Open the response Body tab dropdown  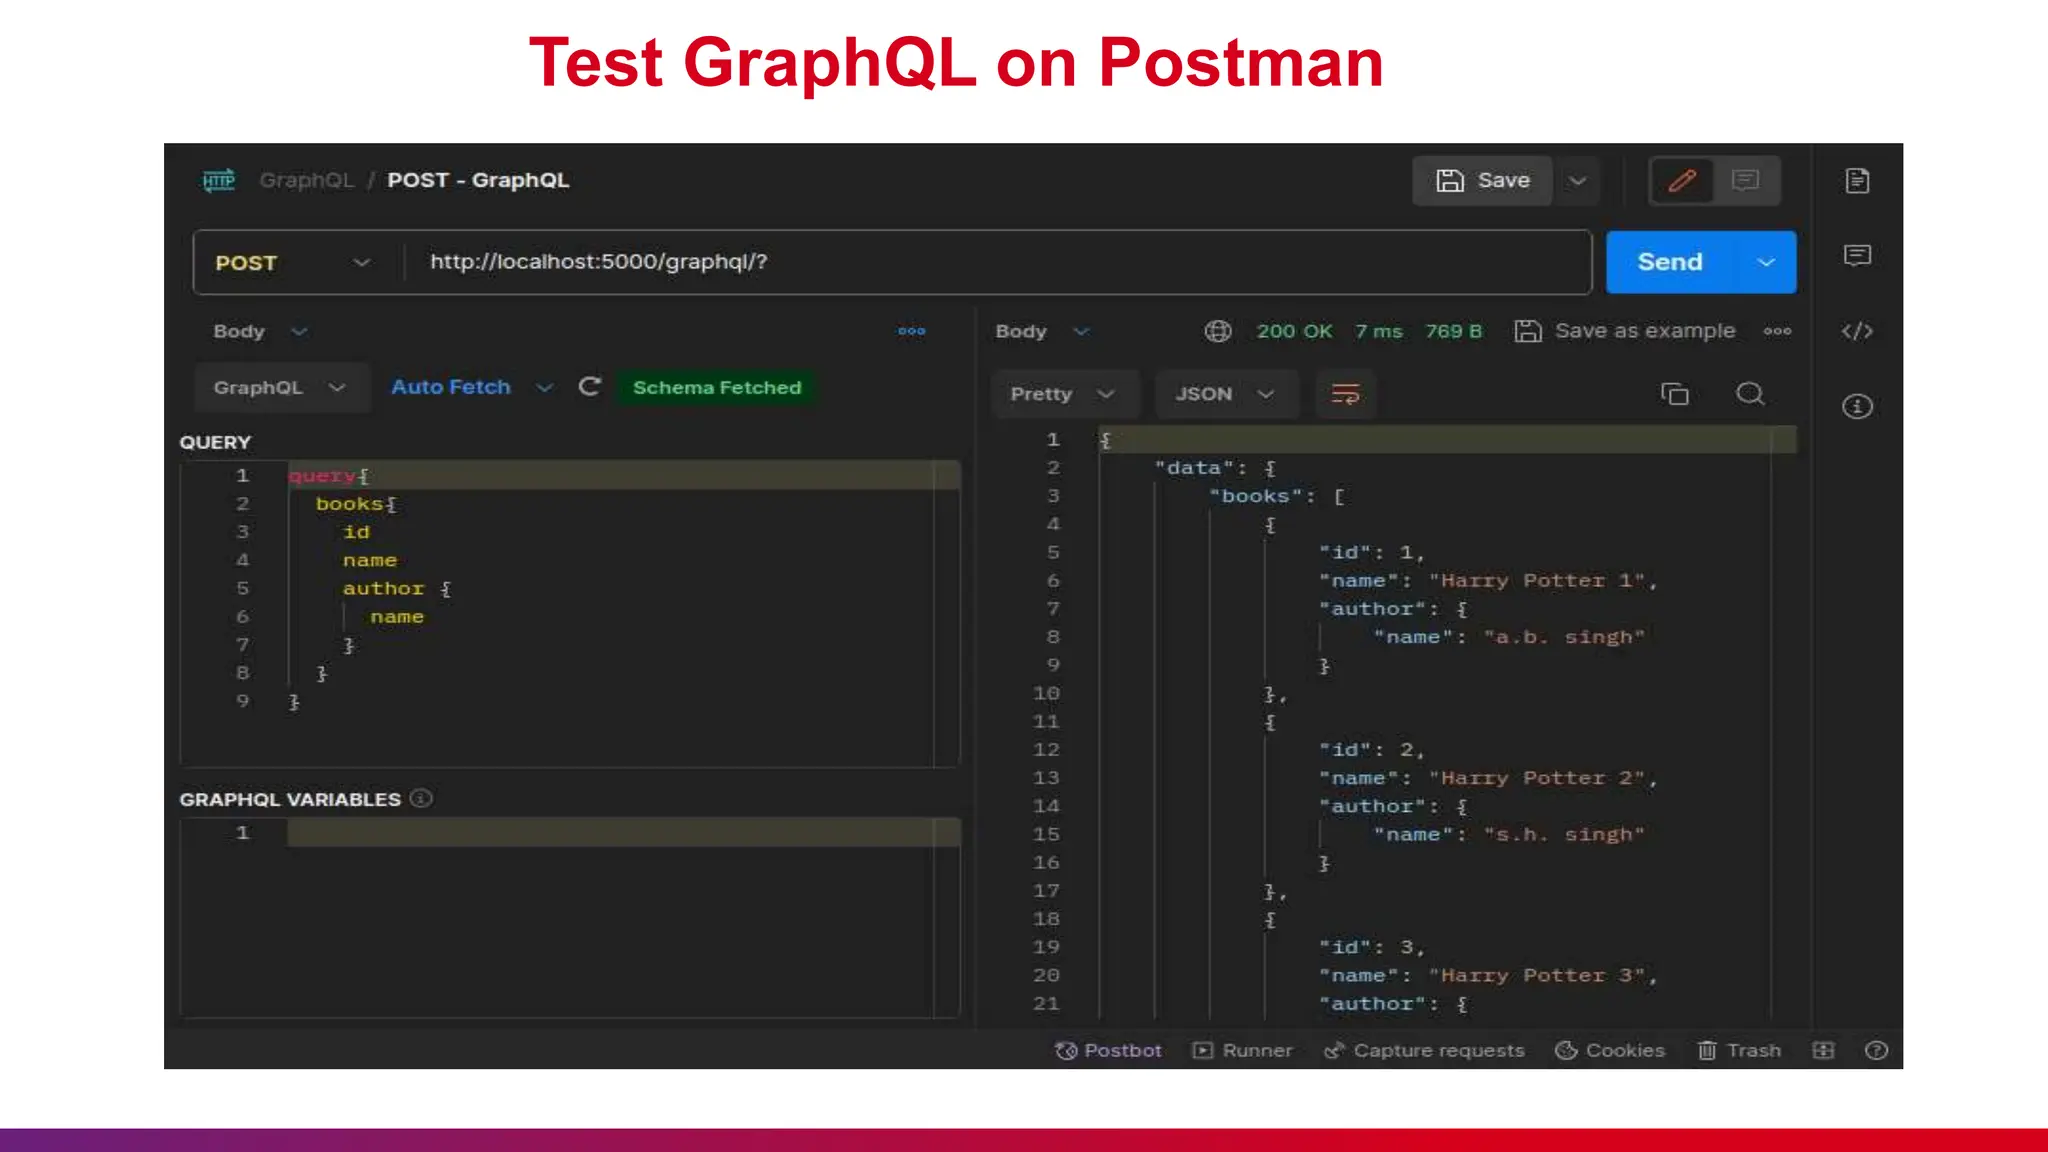tap(1042, 331)
